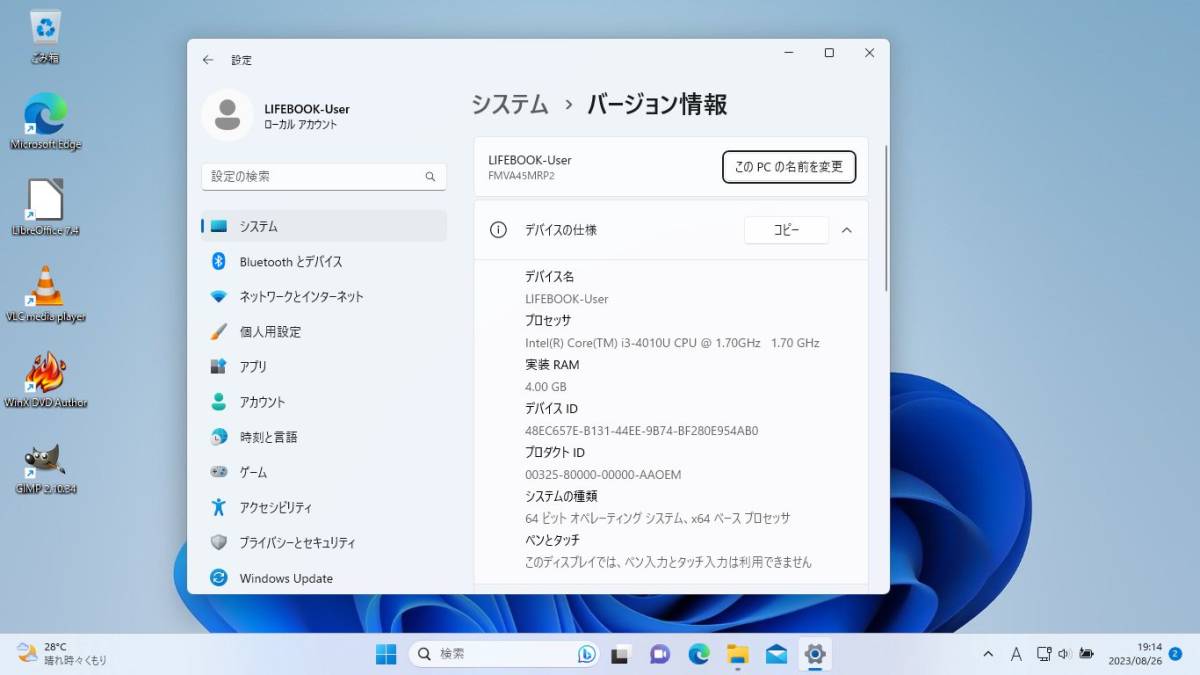Click the デバイス ID value starting 48EC657E
Viewport: 1200px width, 675px height.
[x=642, y=431]
